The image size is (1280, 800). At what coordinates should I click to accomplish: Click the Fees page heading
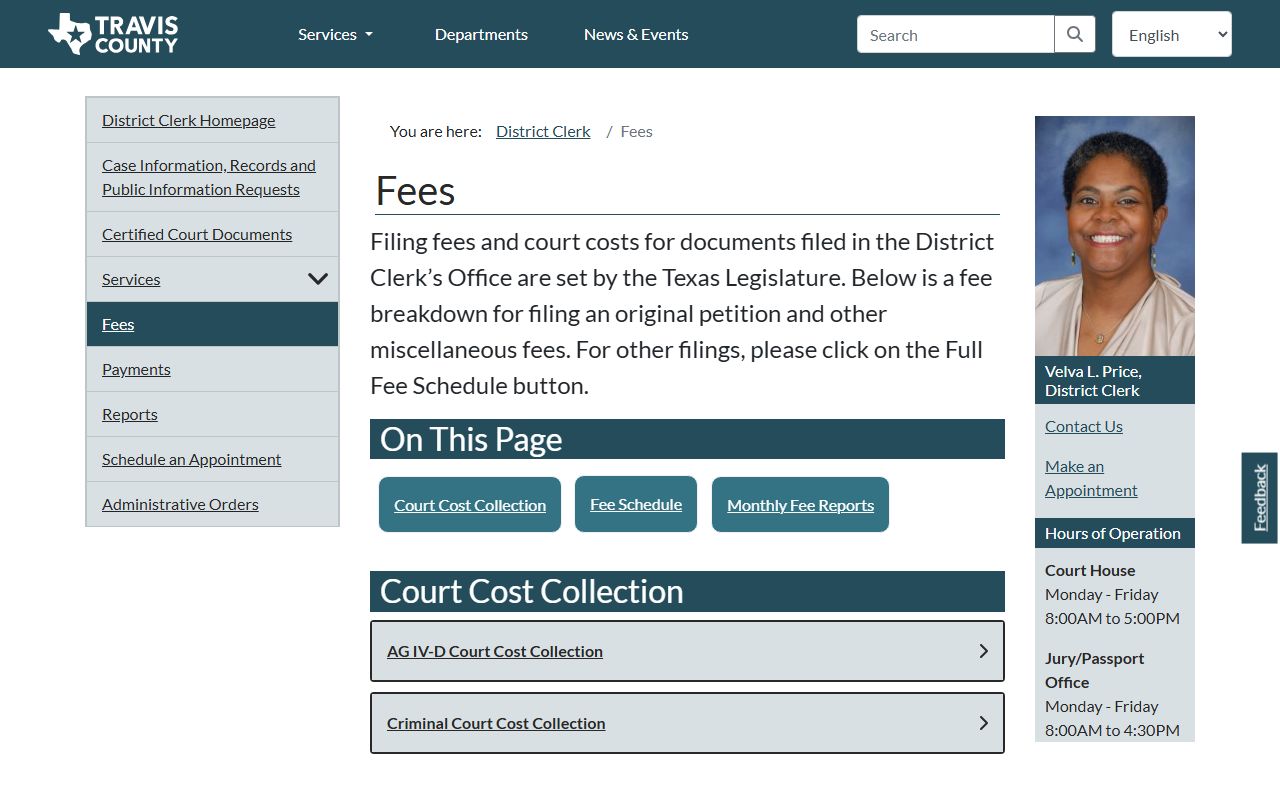pyautogui.click(x=416, y=190)
